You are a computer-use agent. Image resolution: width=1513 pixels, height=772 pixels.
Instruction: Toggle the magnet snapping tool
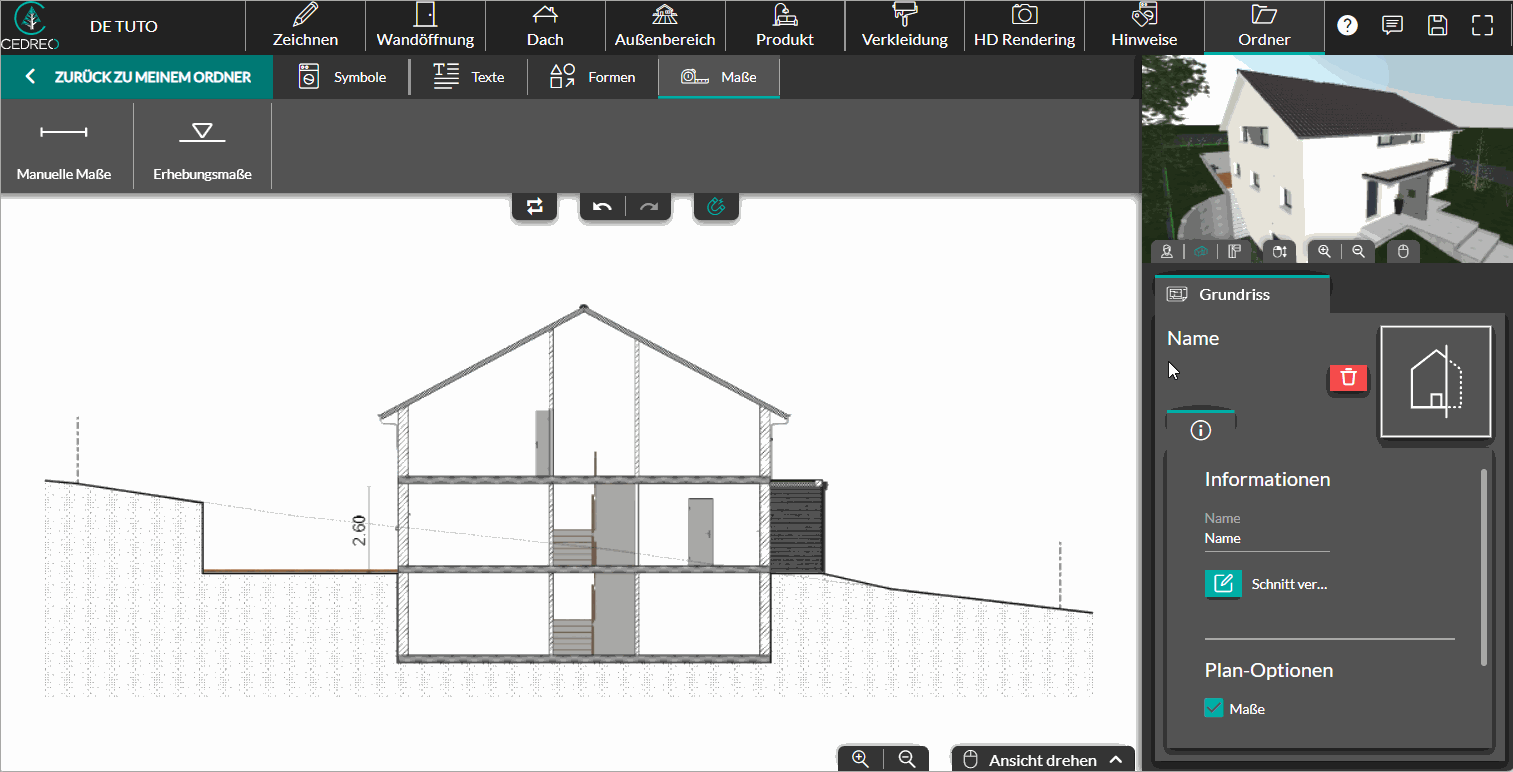716,206
